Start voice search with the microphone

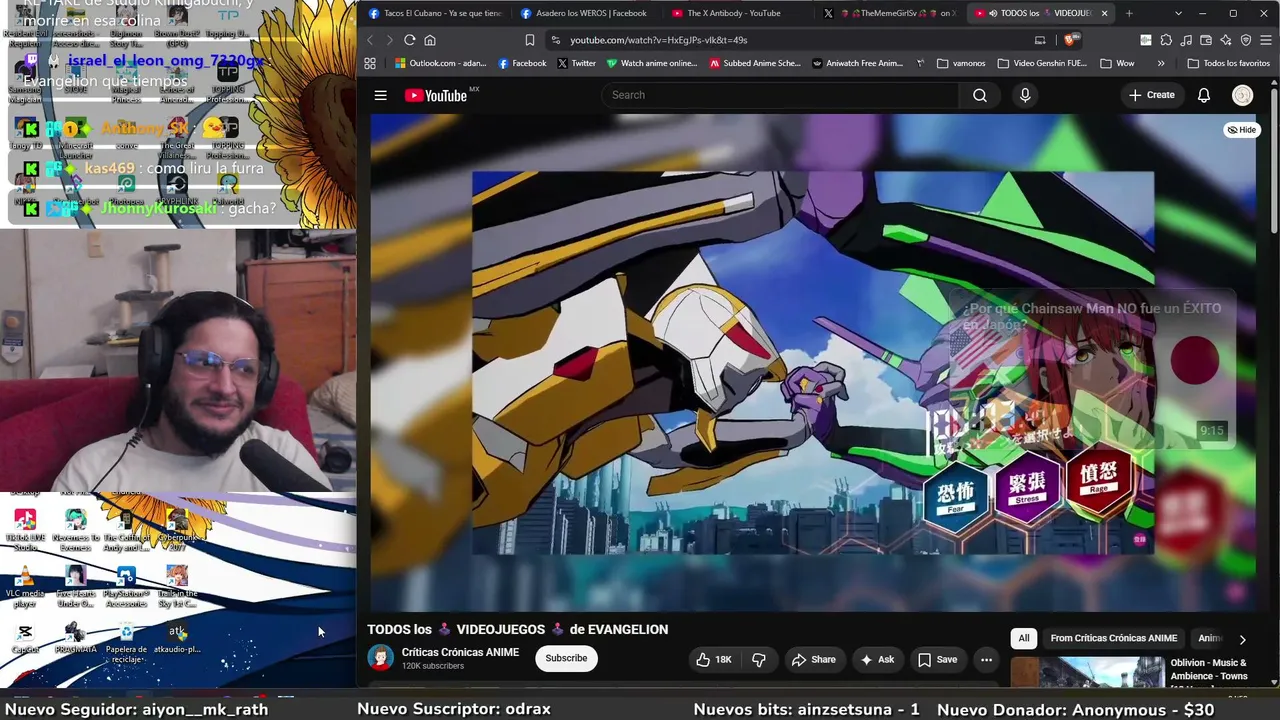point(1025,95)
